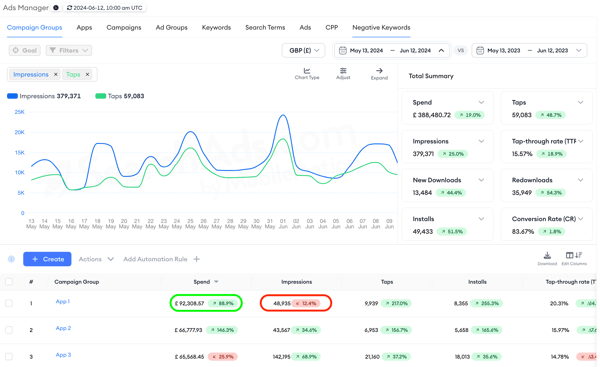Download table data icon
This screenshot has width=600, height=367.
[x=547, y=255]
